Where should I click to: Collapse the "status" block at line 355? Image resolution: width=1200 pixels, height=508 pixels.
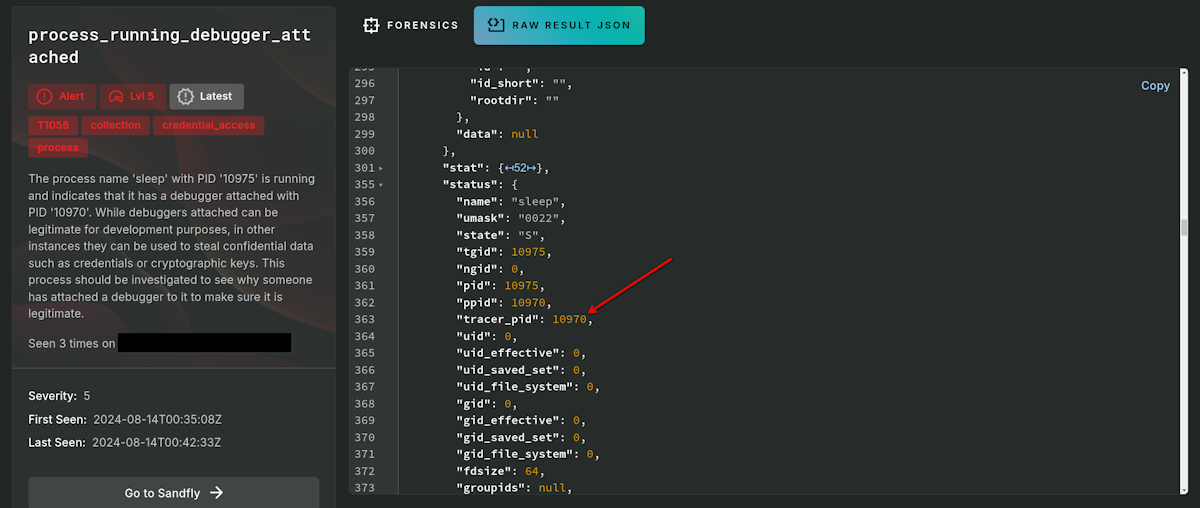[x=381, y=185]
